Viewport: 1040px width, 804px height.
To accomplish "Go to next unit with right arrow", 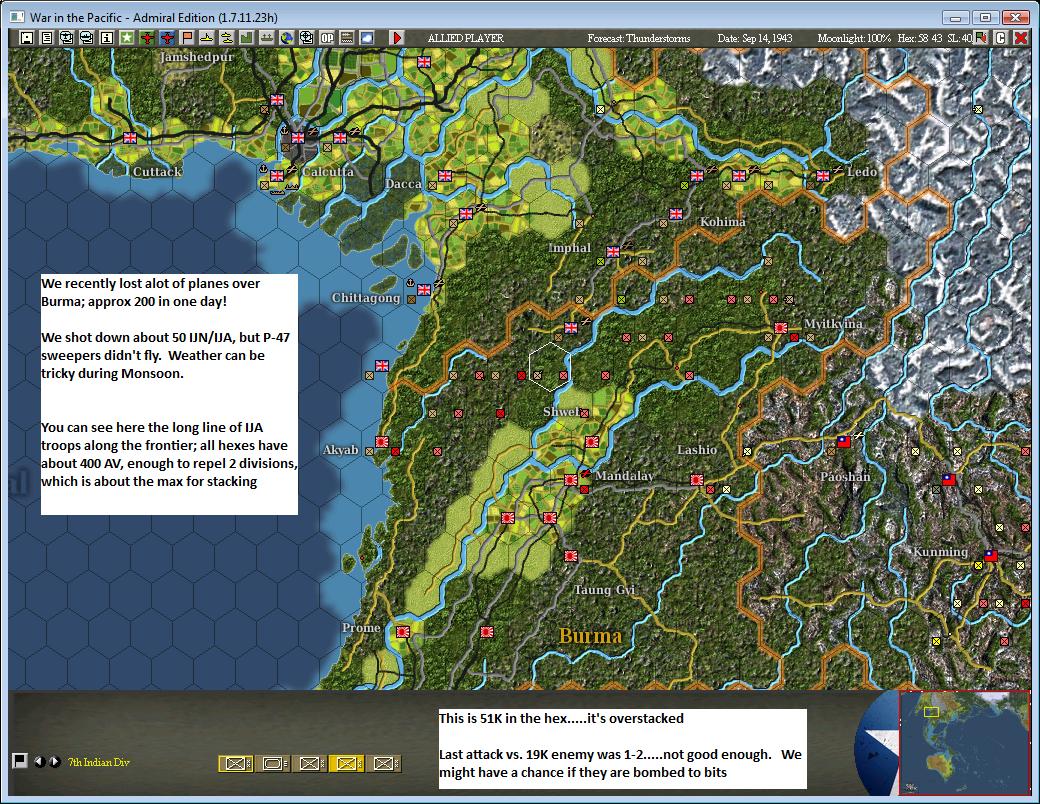I will click(x=54, y=762).
